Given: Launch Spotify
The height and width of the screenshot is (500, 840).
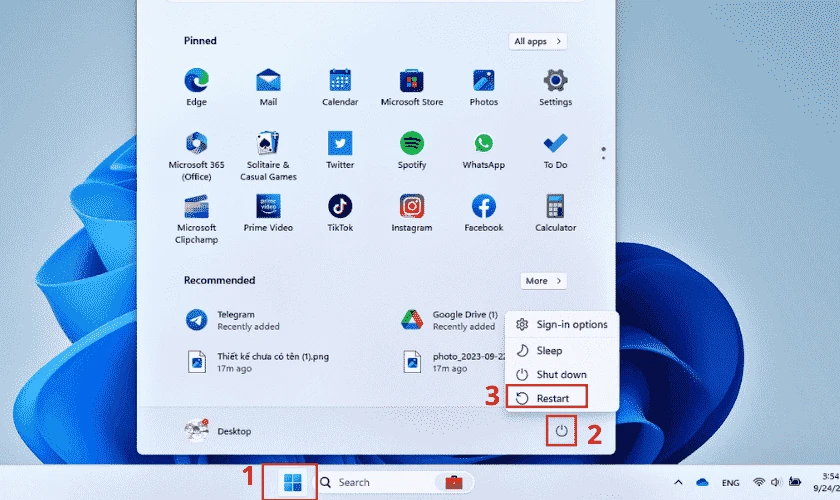Looking at the screenshot, I should [x=411, y=151].
